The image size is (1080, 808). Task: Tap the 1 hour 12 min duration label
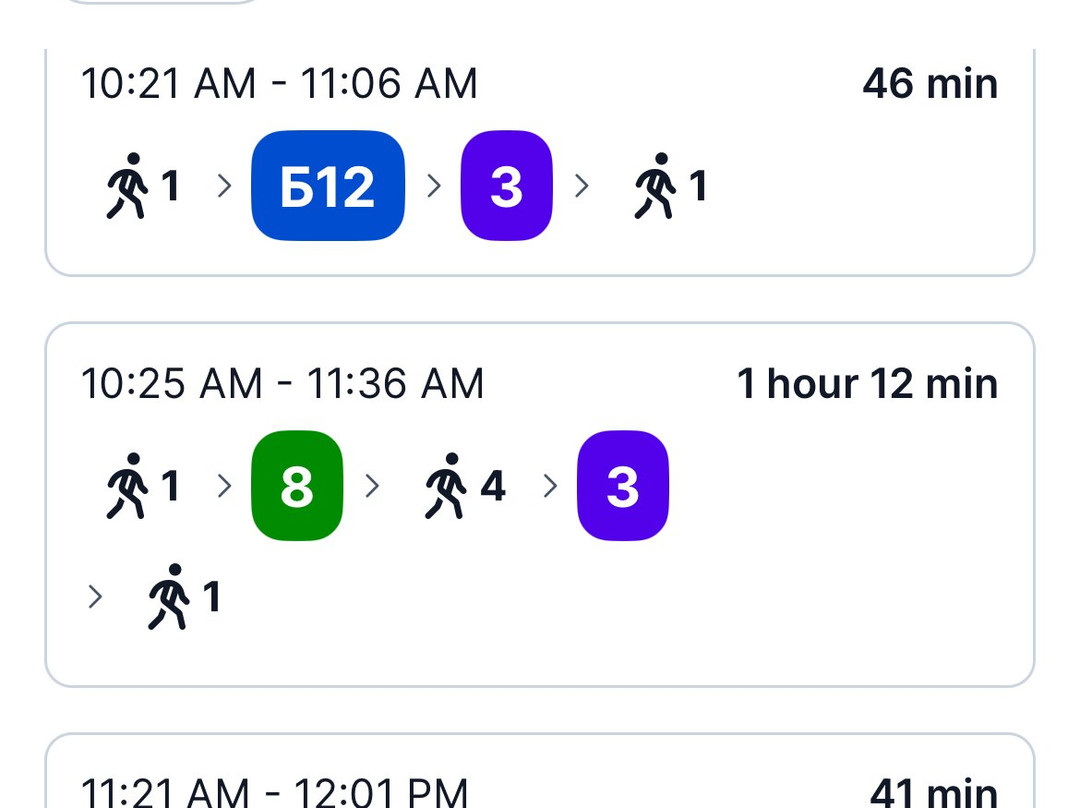[866, 384]
